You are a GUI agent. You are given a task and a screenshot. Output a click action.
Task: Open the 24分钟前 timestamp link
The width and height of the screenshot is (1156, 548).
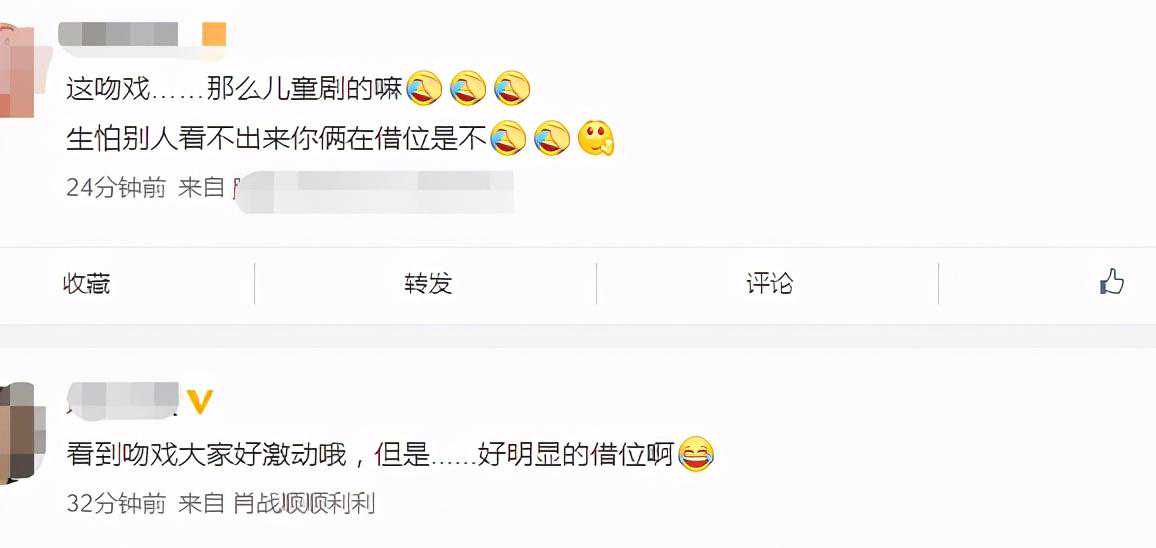tap(116, 188)
